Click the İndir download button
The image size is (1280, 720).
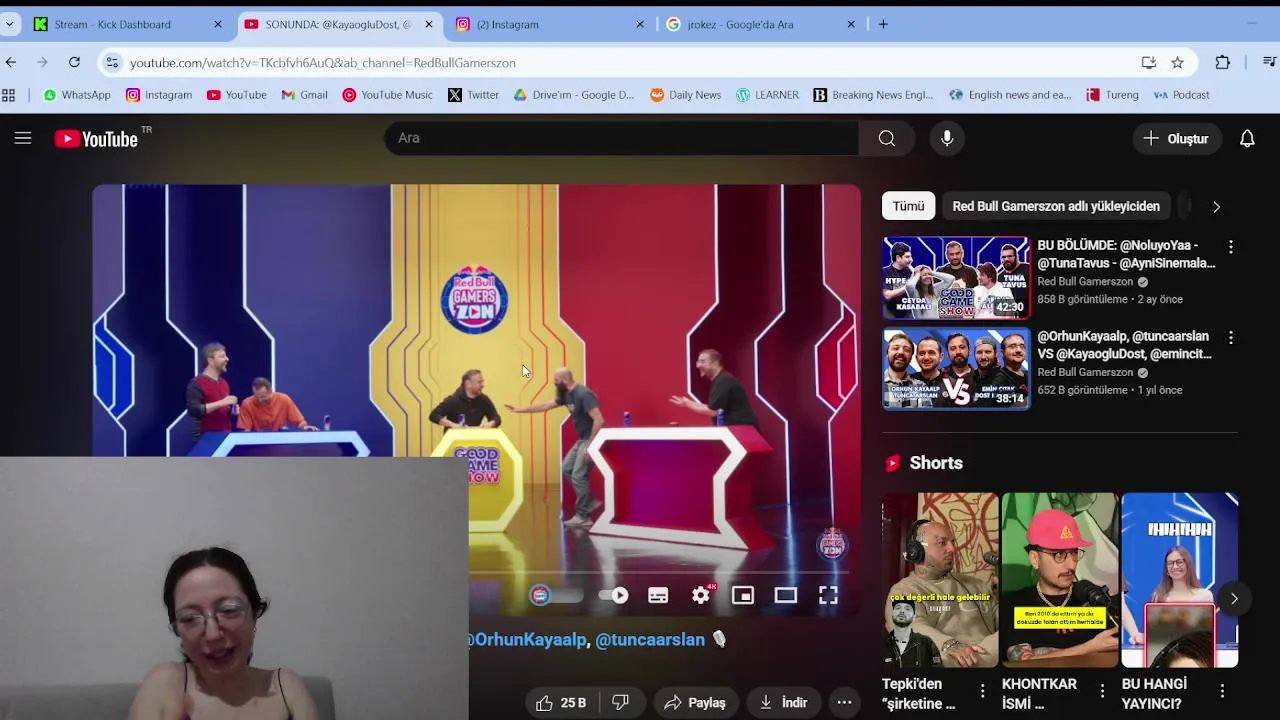(783, 702)
